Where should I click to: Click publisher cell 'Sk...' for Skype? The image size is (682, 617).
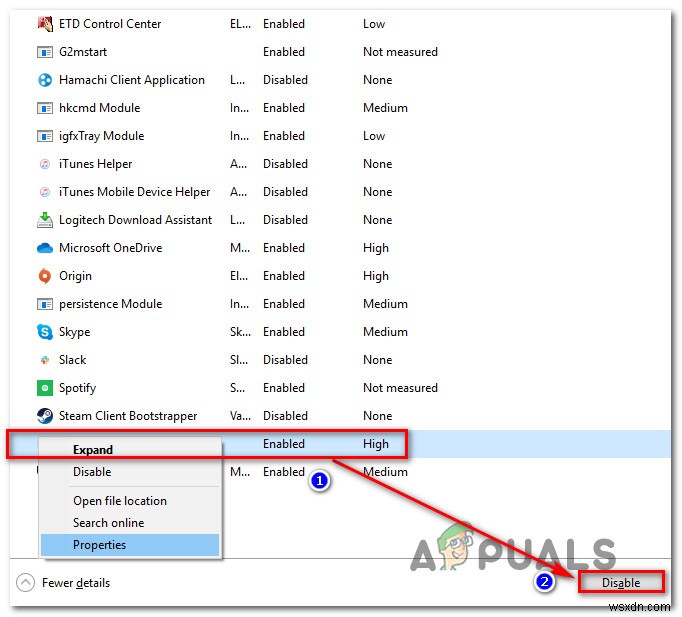click(x=240, y=332)
